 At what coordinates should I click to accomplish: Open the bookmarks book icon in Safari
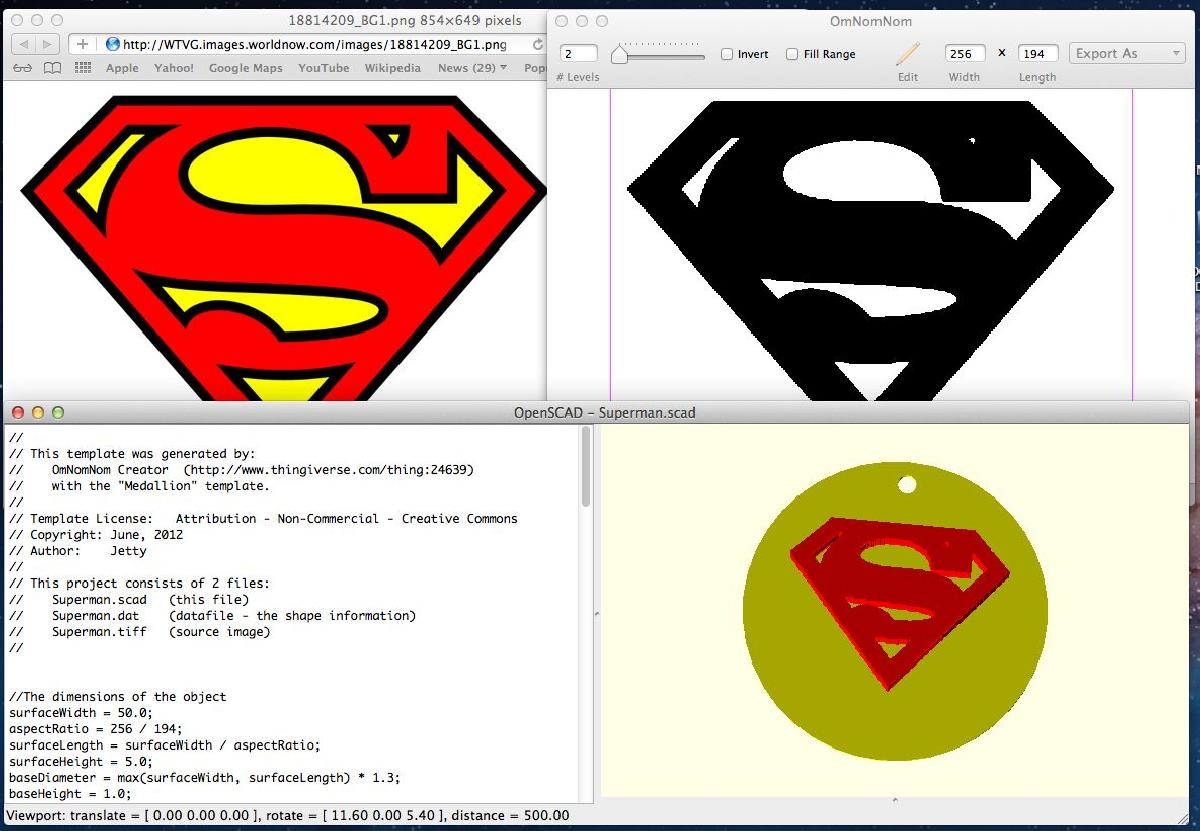pos(52,68)
